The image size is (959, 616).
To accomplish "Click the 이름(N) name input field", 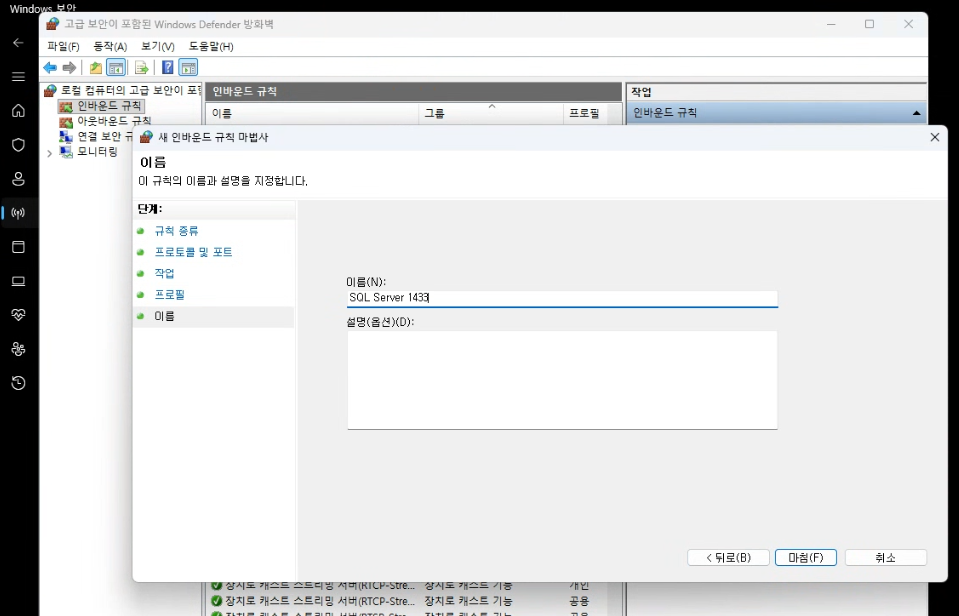I will point(562,298).
